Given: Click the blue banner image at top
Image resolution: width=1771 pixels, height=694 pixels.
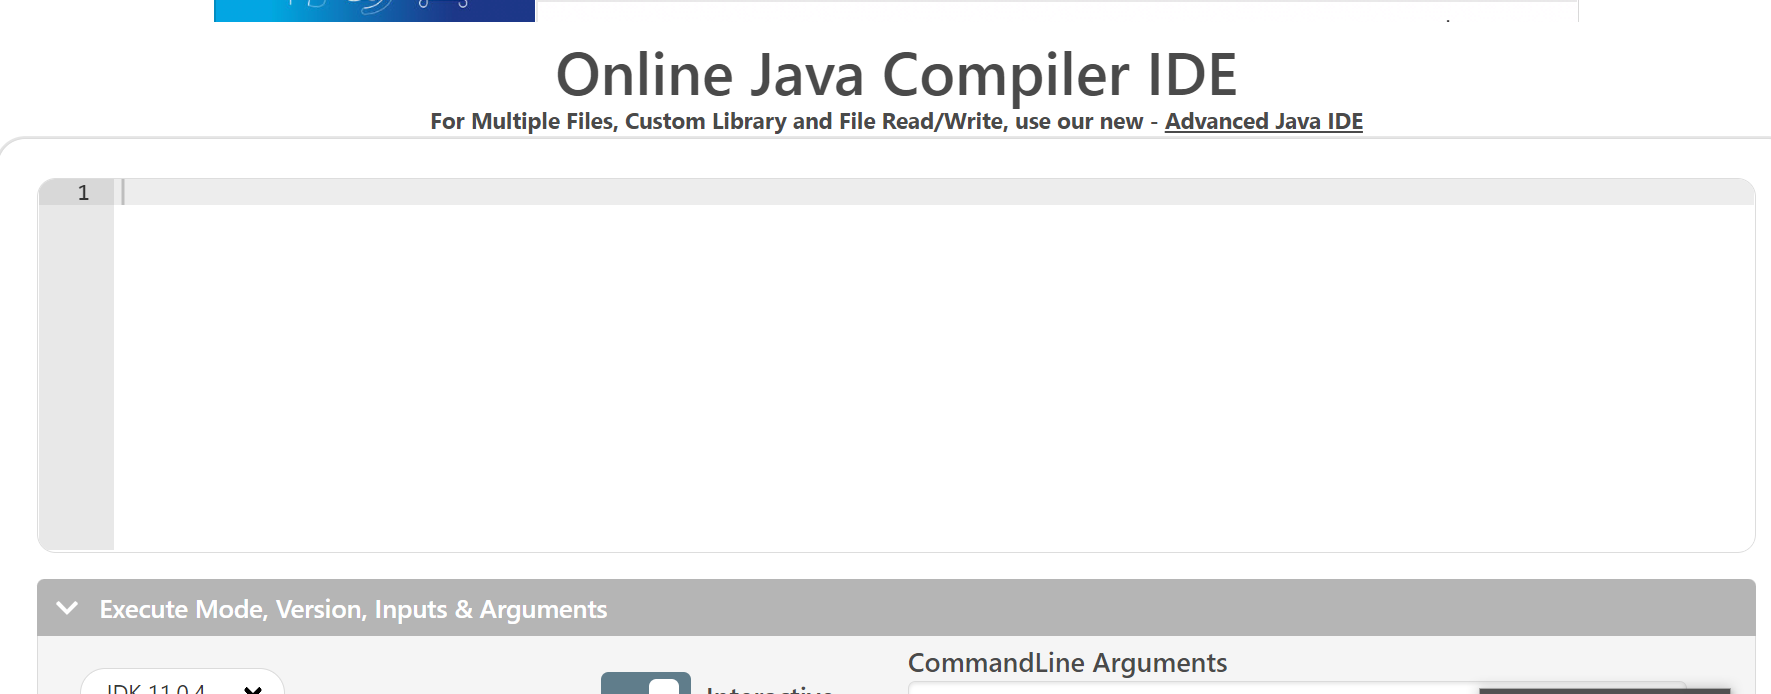Looking at the screenshot, I should pos(375,10).
